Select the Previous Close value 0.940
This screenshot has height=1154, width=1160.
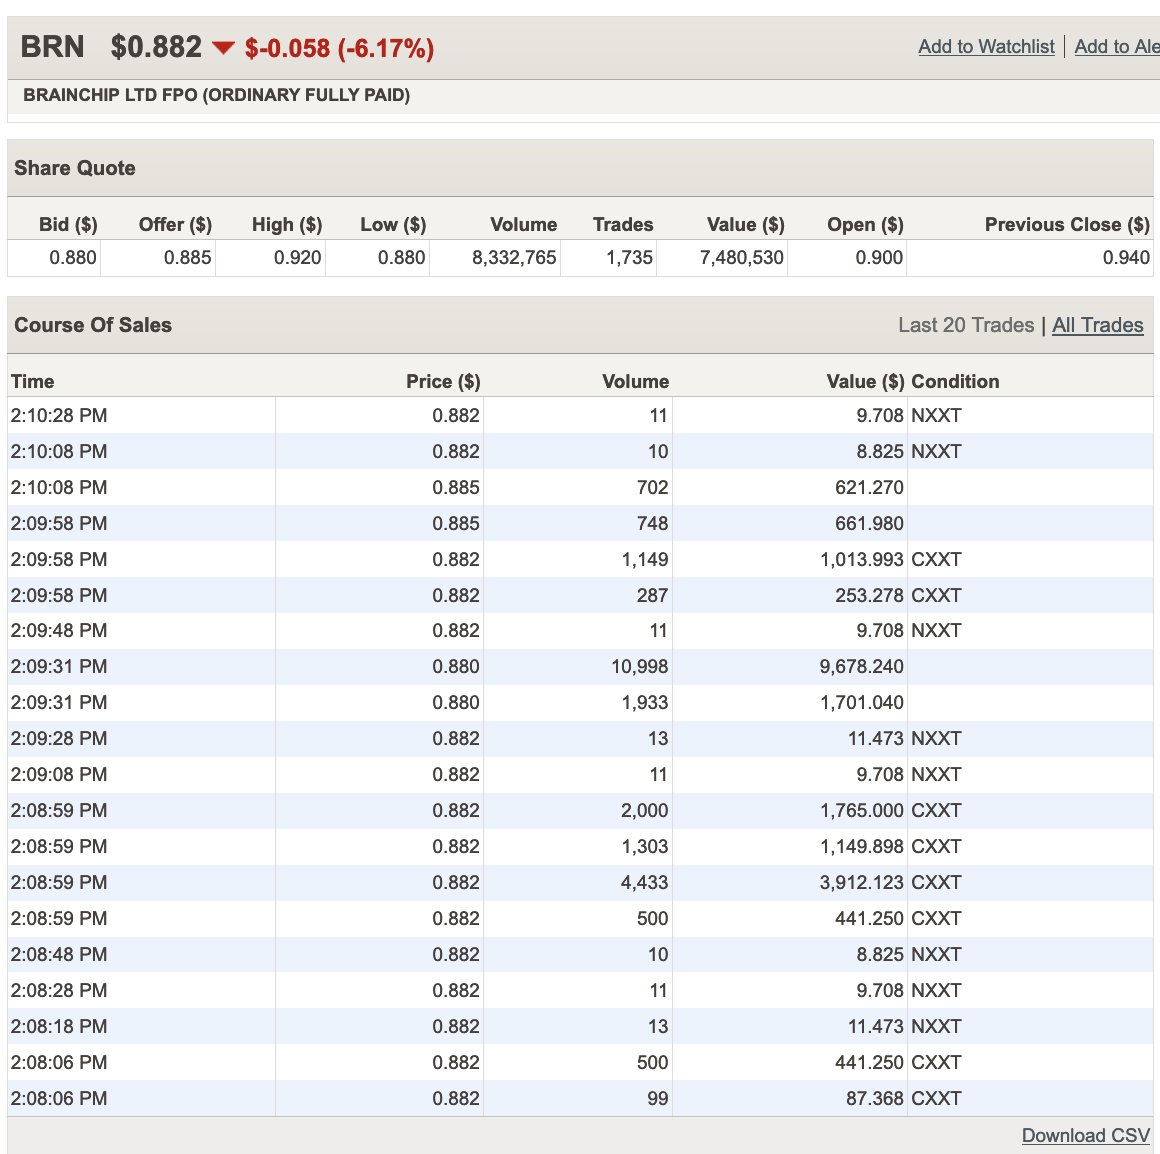point(1125,257)
